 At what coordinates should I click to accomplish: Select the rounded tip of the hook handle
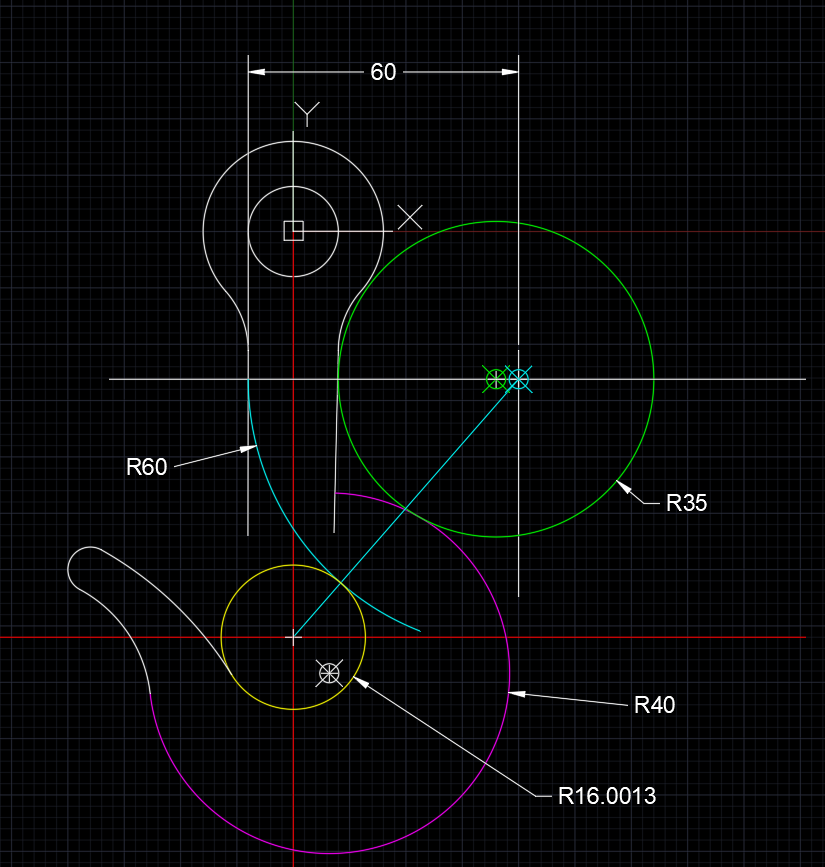82,565
